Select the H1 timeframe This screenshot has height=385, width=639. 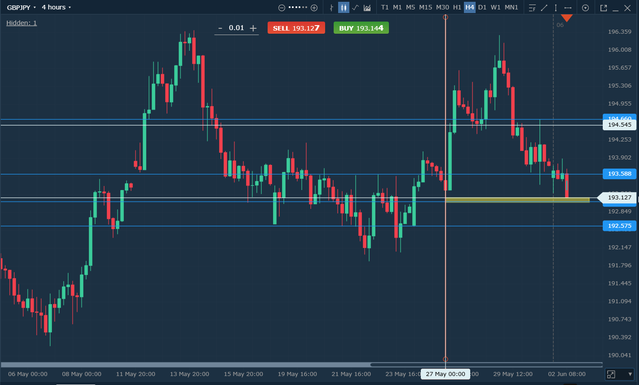tap(457, 7)
